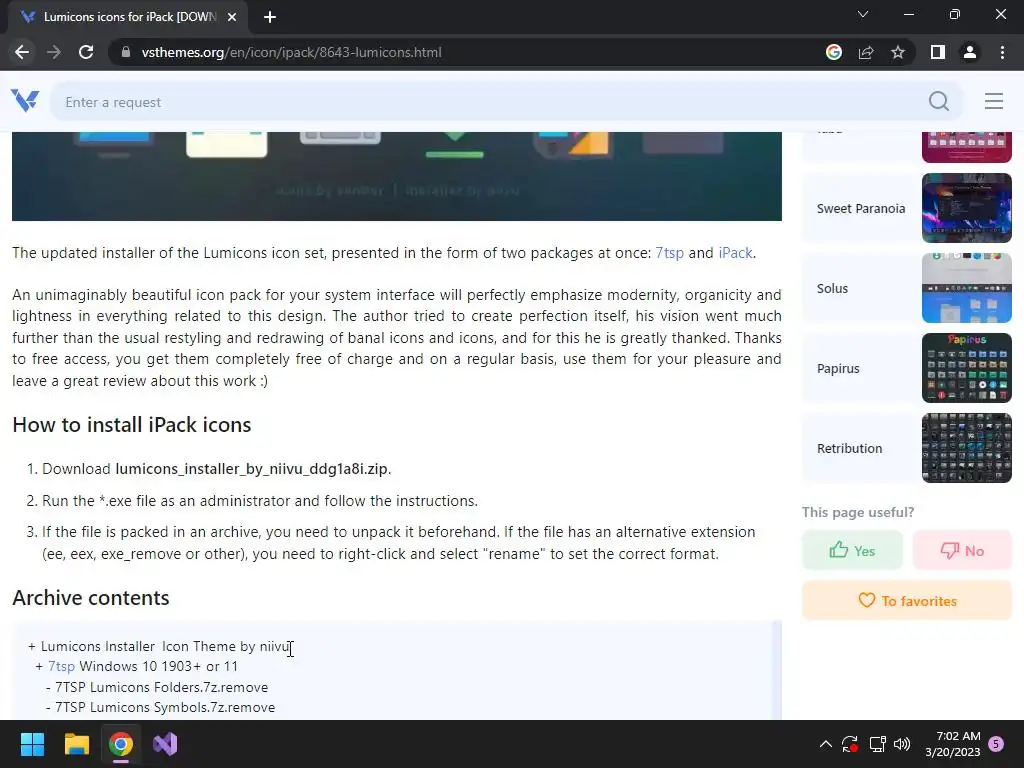Reload the current page
This screenshot has width=1024, height=768.
pyautogui.click(x=86, y=52)
